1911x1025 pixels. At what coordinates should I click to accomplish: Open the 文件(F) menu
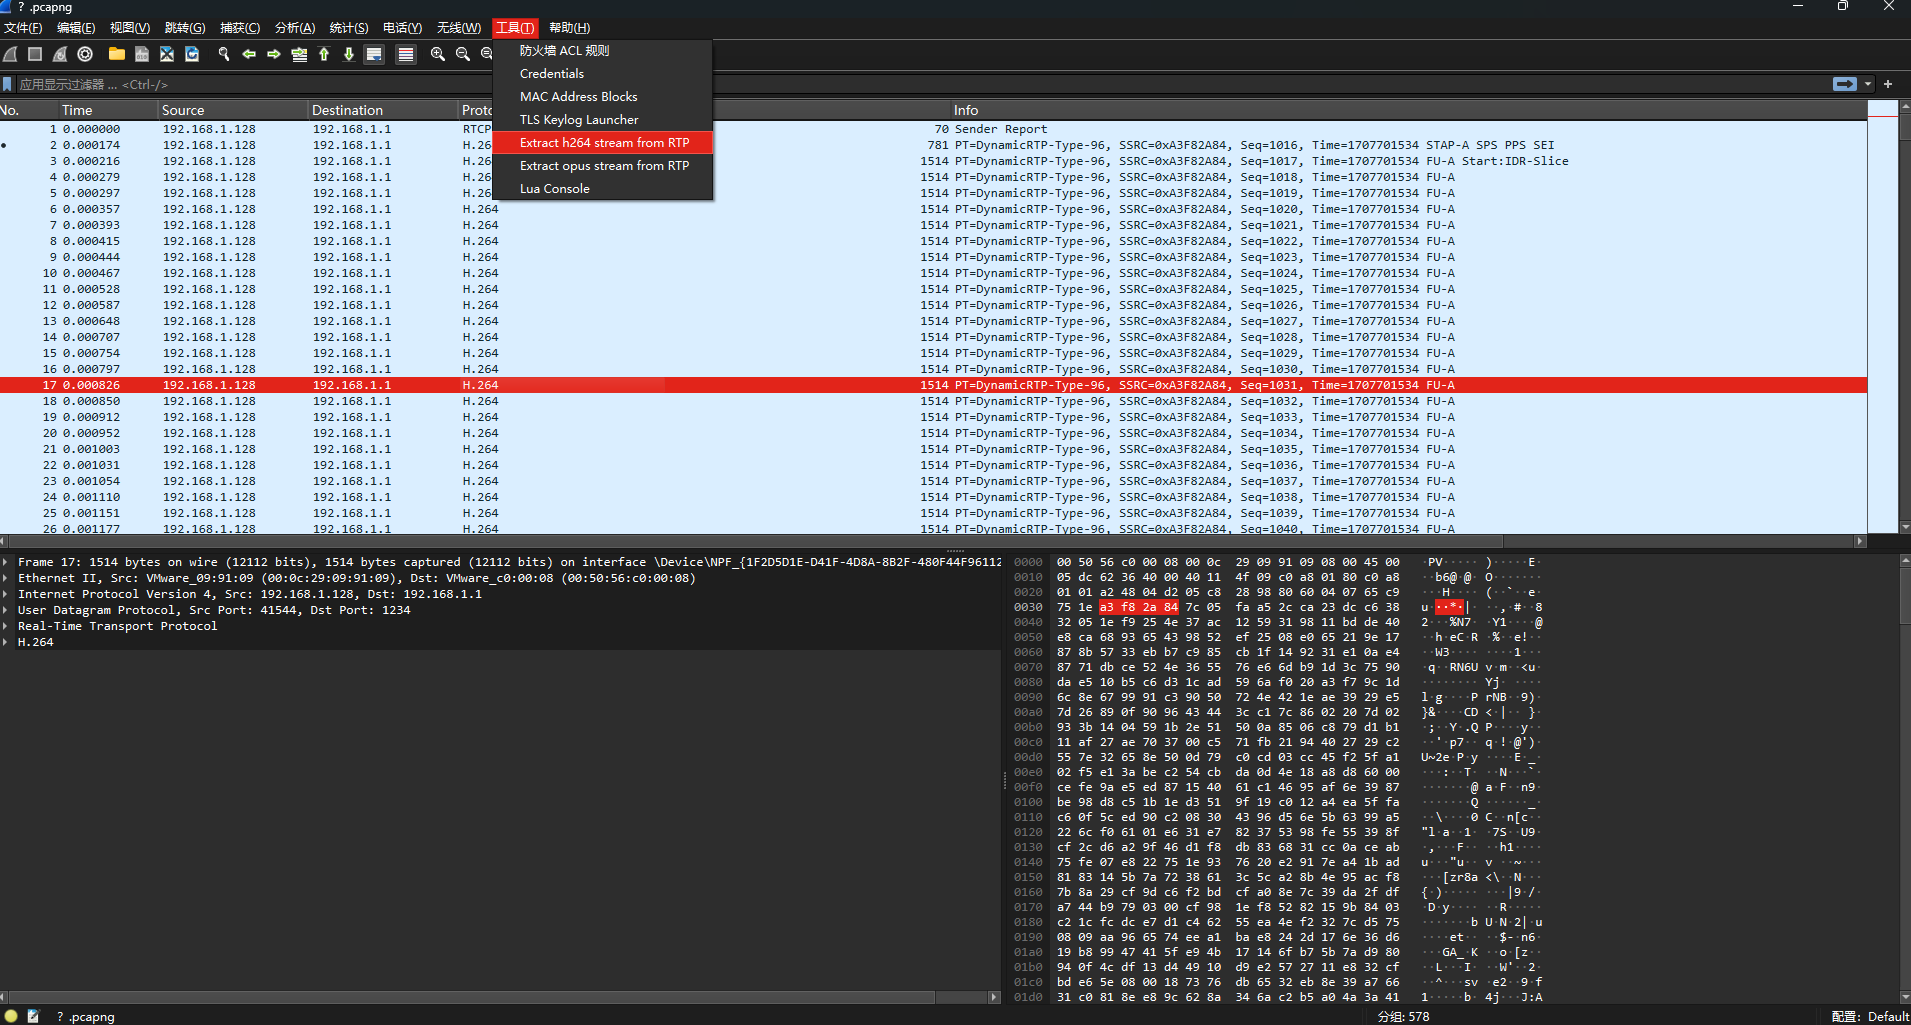pos(23,28)
